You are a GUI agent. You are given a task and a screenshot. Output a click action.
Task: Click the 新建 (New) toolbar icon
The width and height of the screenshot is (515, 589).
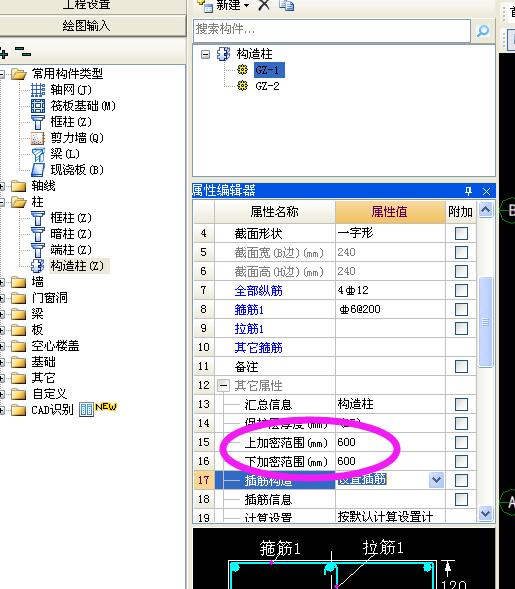[x=205, y=5]
